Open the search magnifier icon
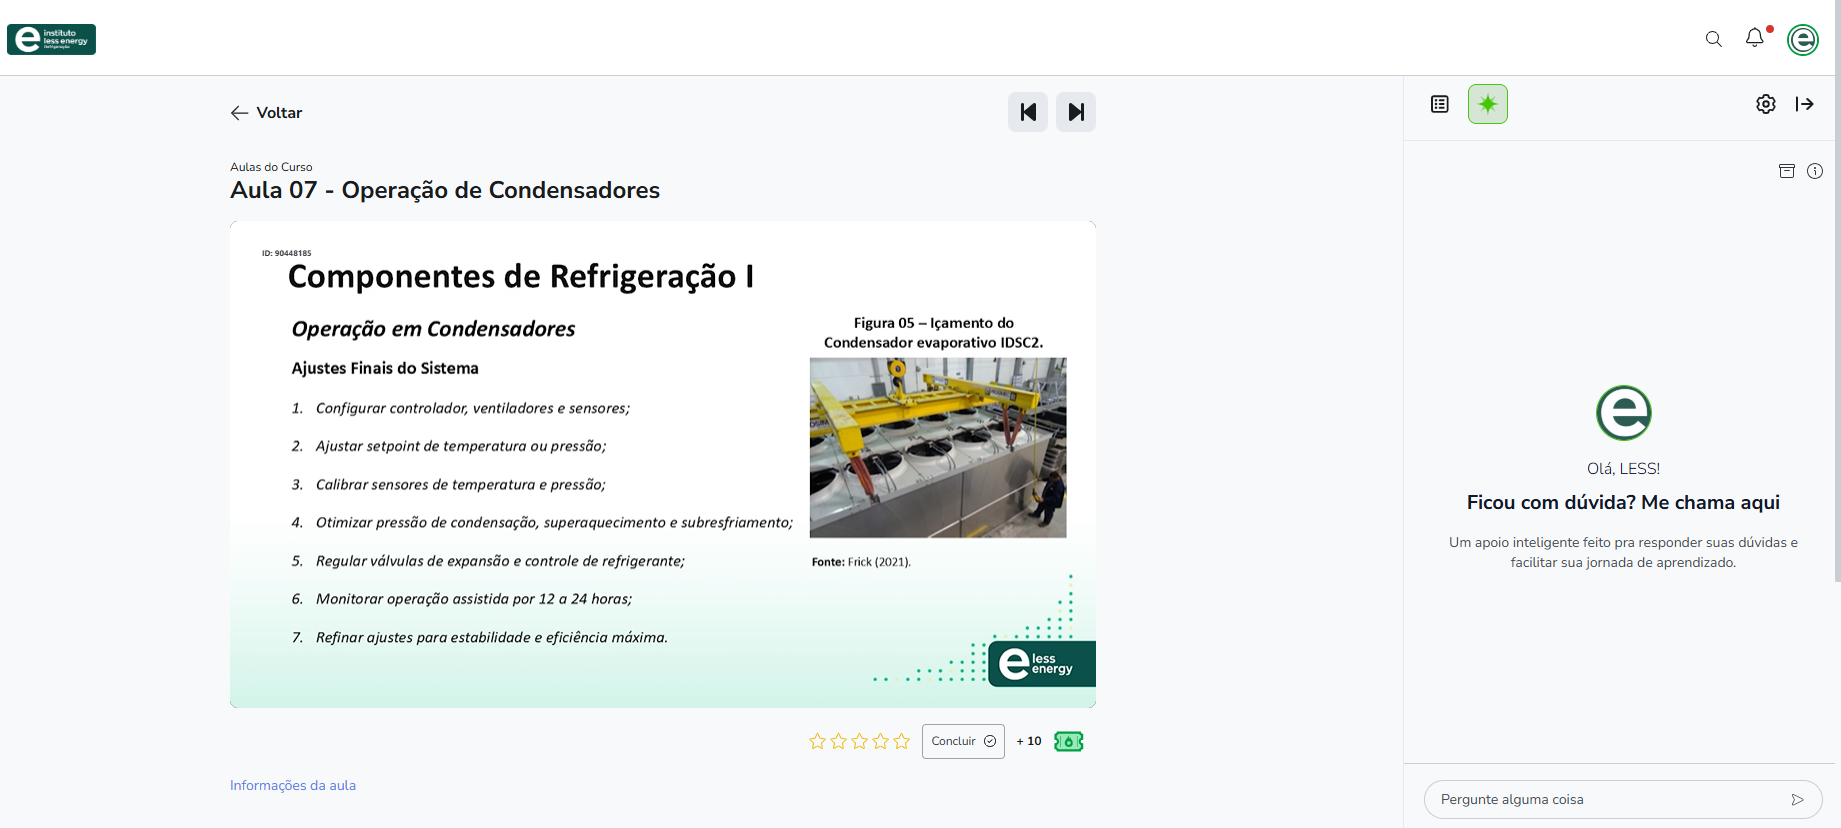This screenshot has height=828, width=1841. coord(1713,39)
